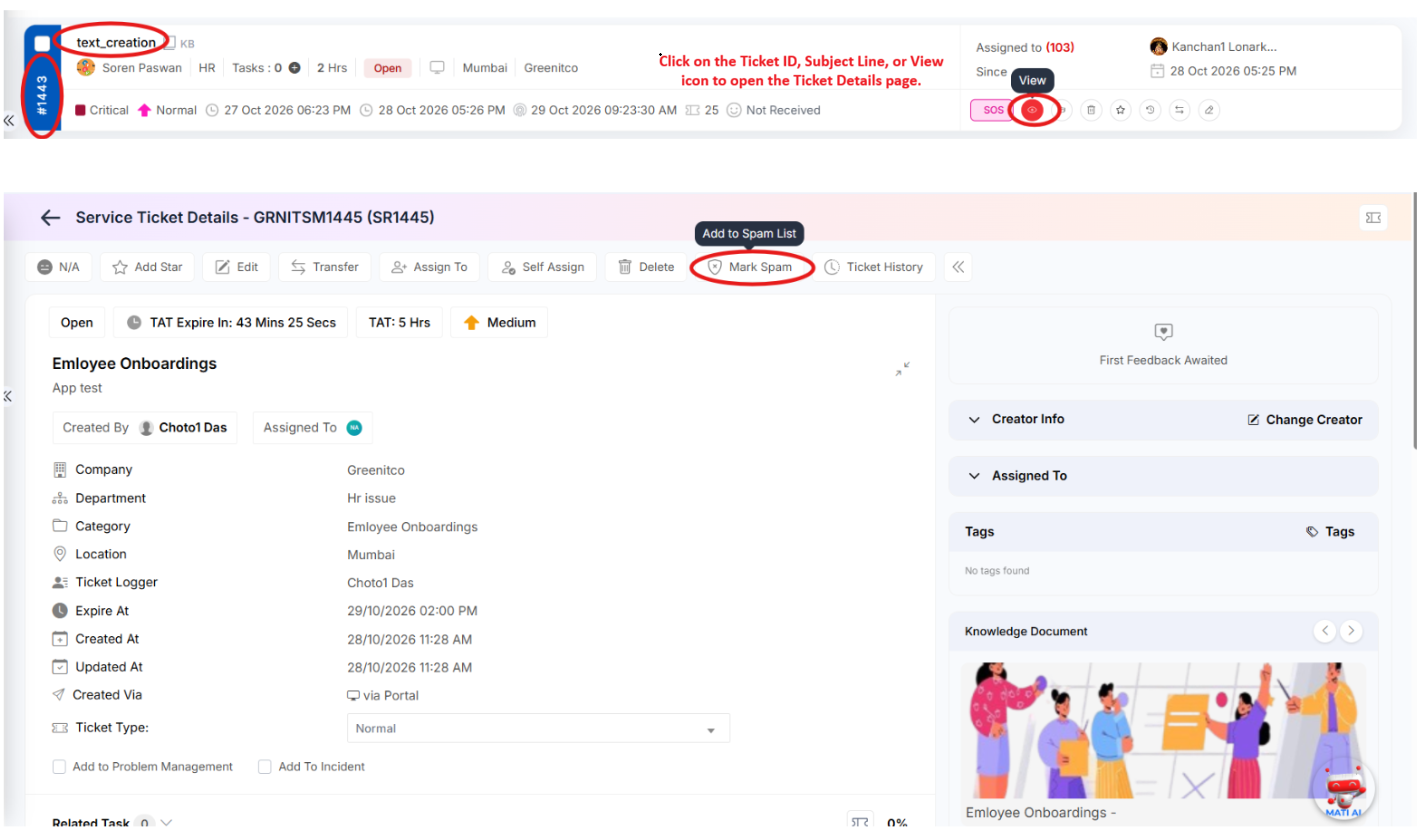The width and height of the screenshot is (1417, 831).
Task: Click the Soren Paswan requester name
Action: [x=141, y=68]
